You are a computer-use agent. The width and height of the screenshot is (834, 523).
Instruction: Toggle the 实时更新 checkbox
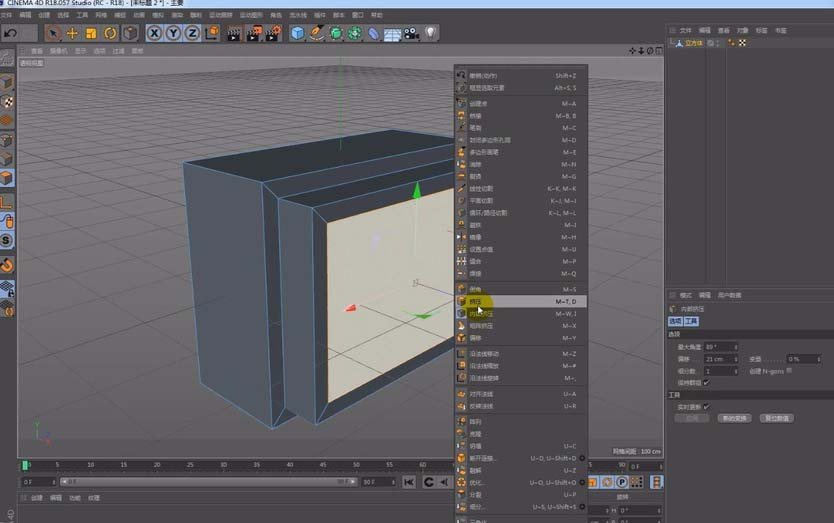(706, 406)
